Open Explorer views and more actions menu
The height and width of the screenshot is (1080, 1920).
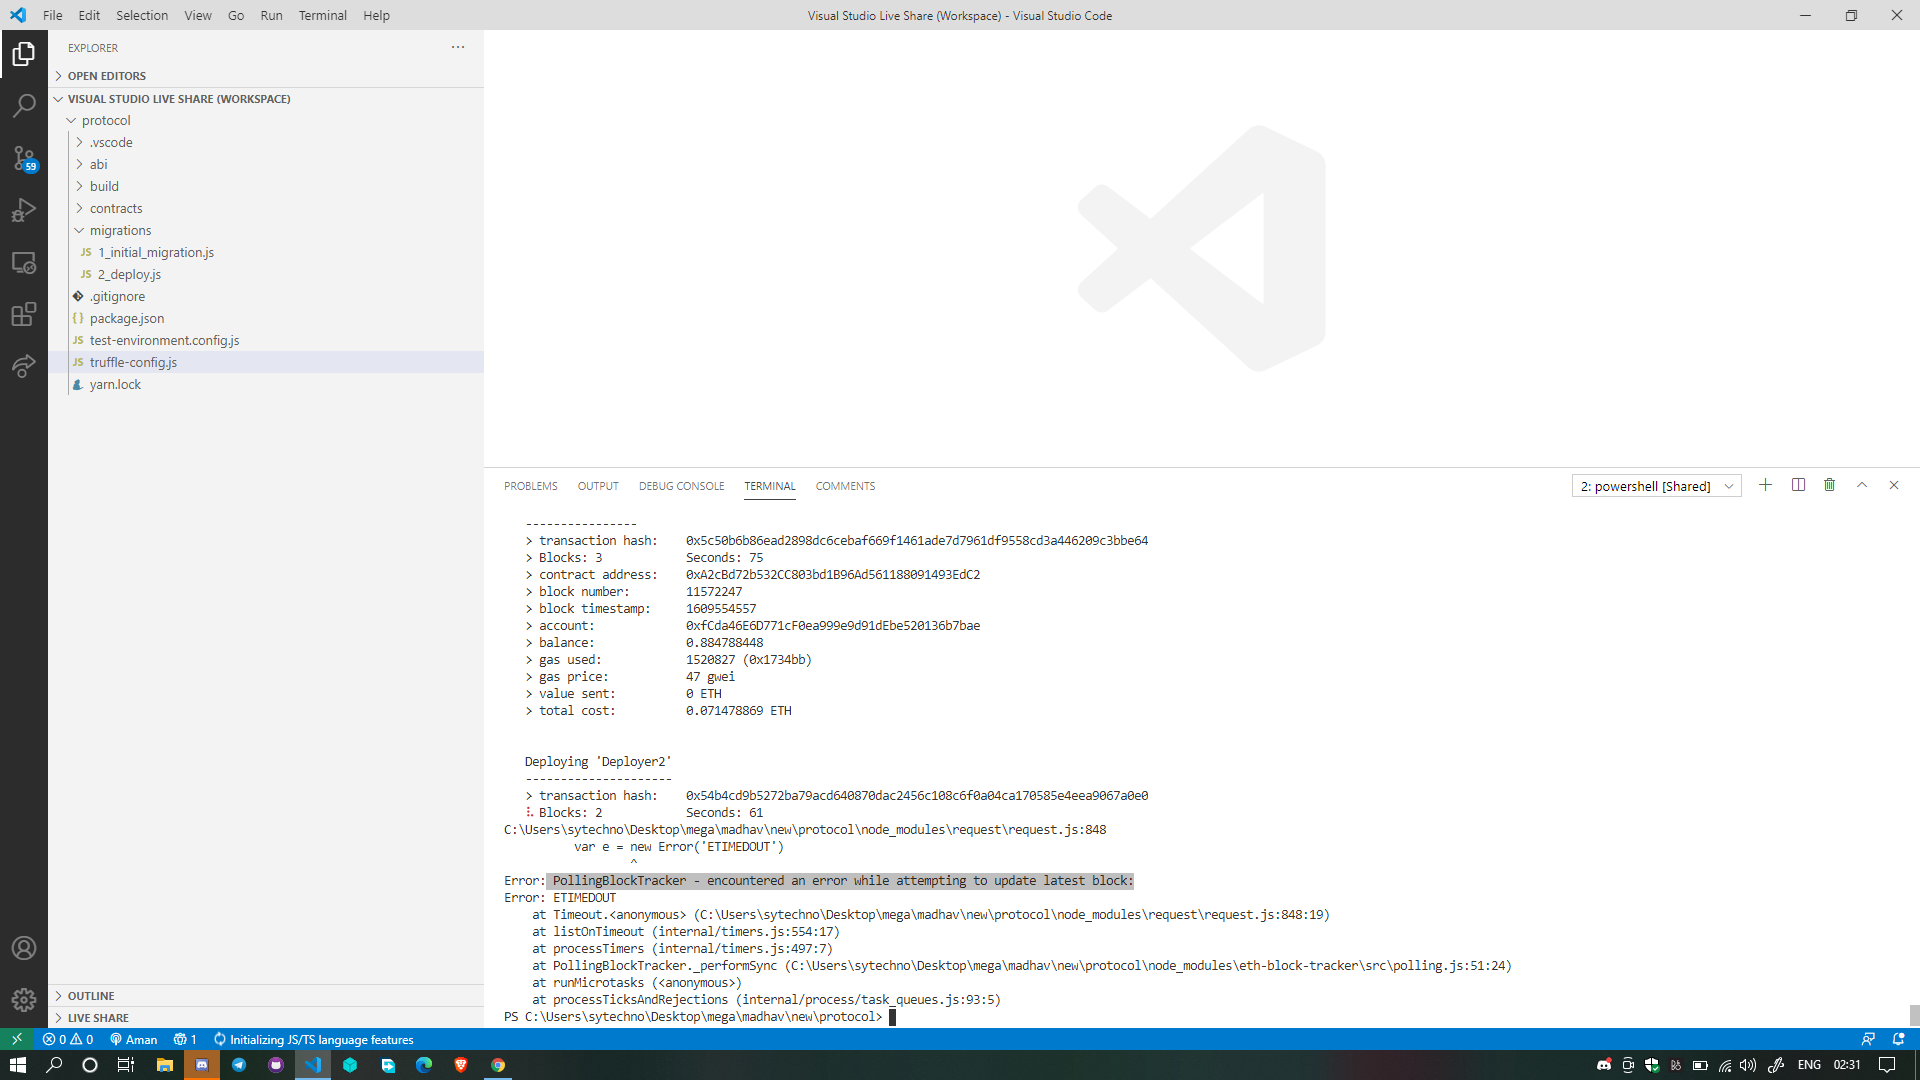click(x=458, y=47)
